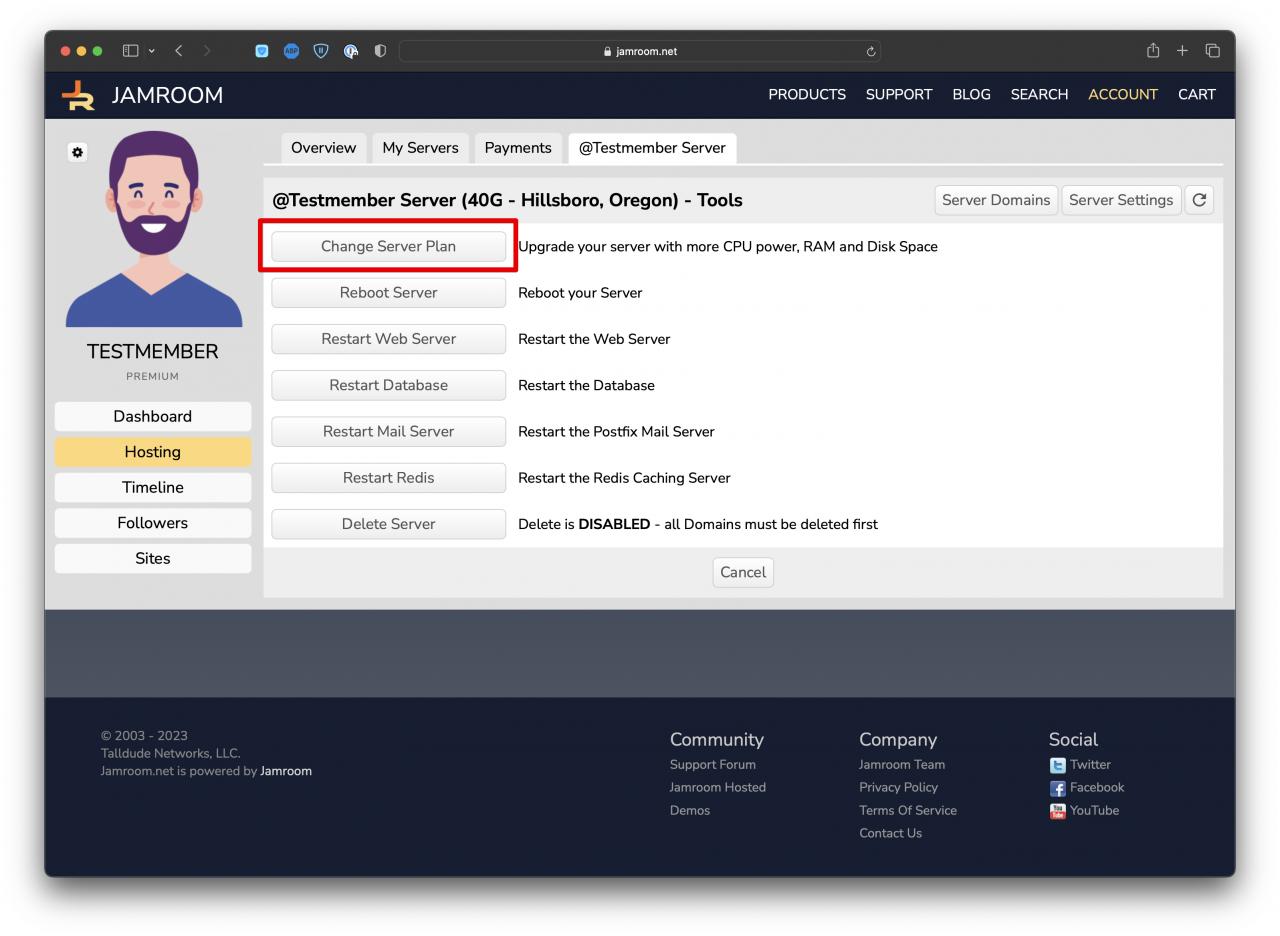Click the refresh icon beside Server Settings
The height and width of the screenshot is (936, 1280).
coord(1199,200)
